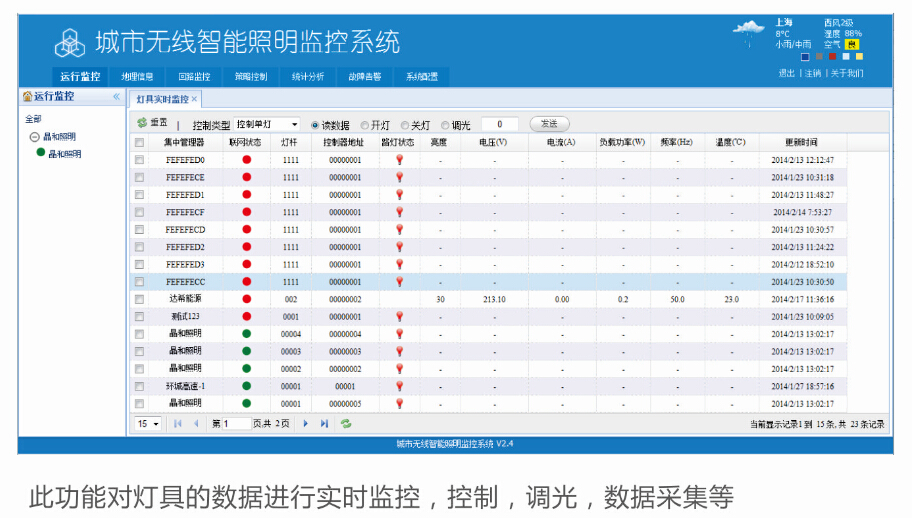Screen dimensions: 912x518
Task: Click the 213.10 voltage cell
Action: (x=494, y=299)
